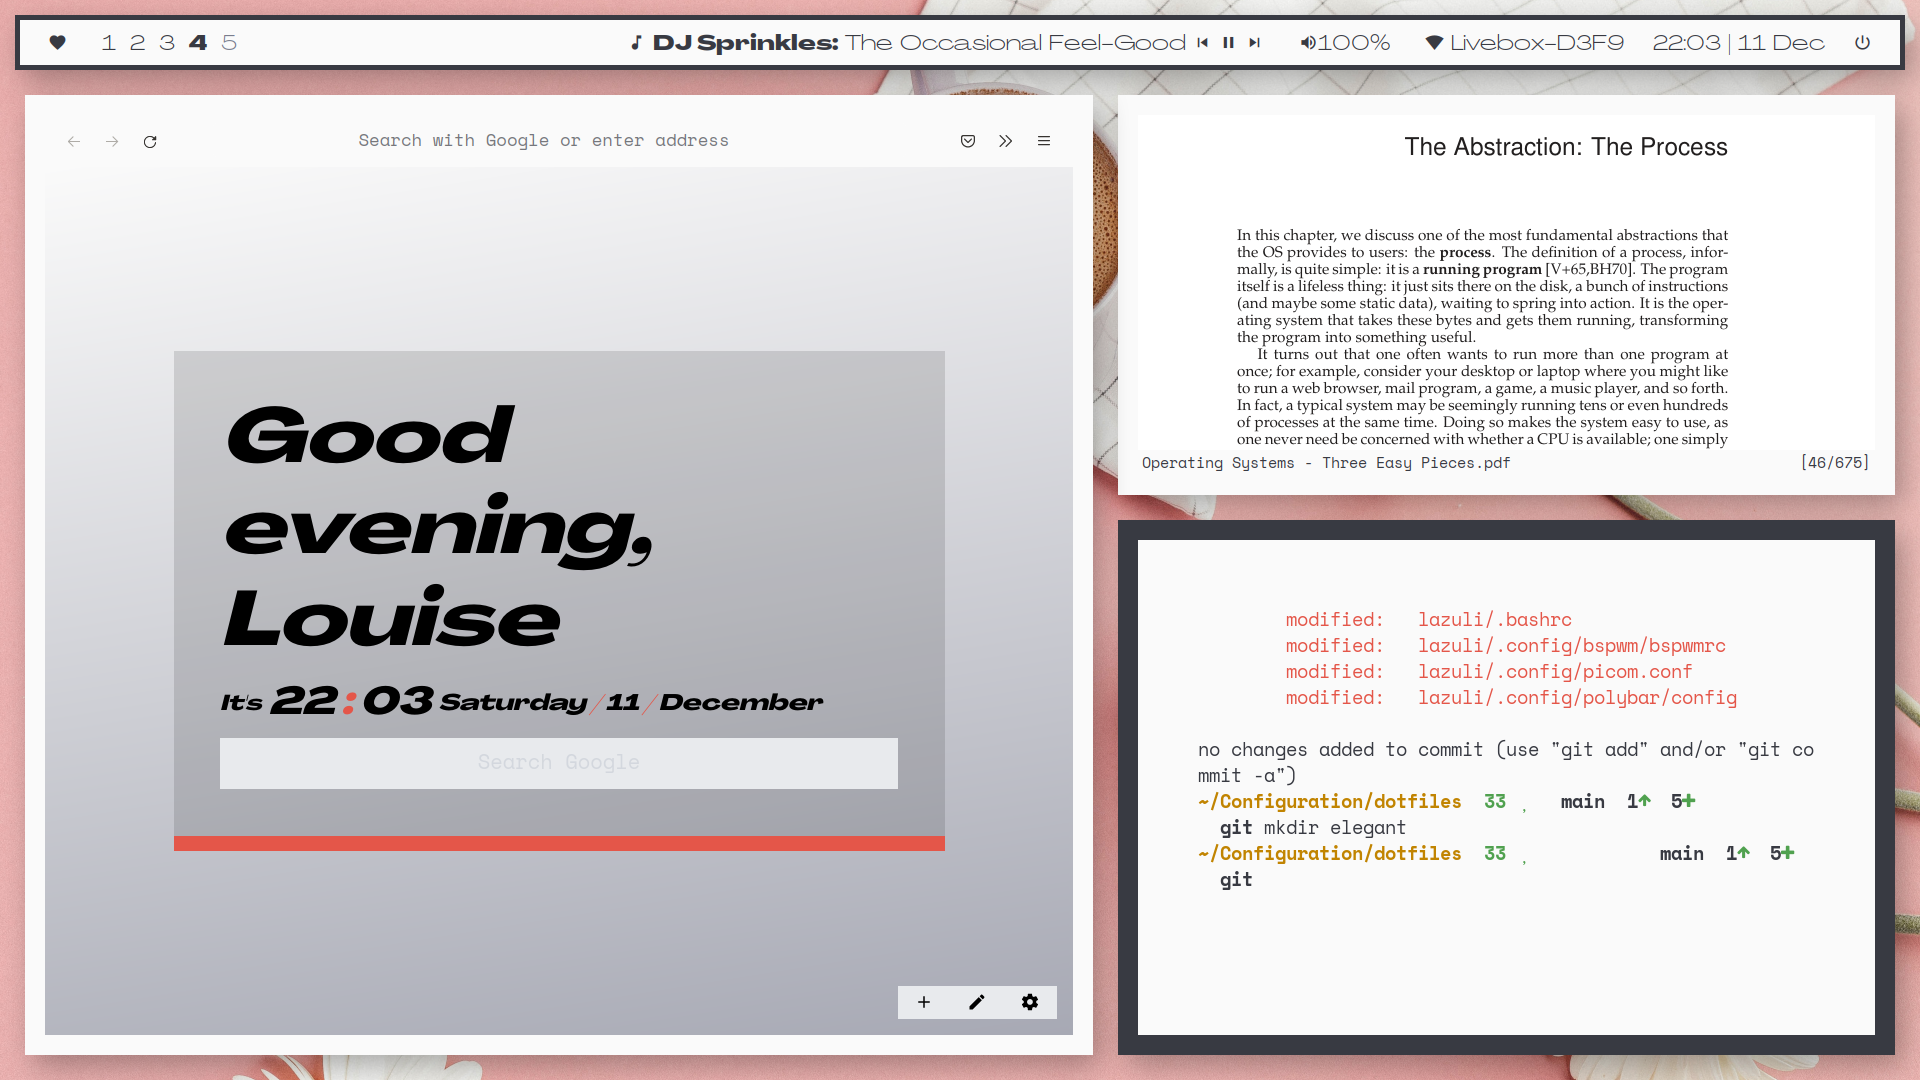This screenshot has height=1080, width=1920.
Task: Click the Operating Systems PDF page indicator
Action: coord(1833,463)
